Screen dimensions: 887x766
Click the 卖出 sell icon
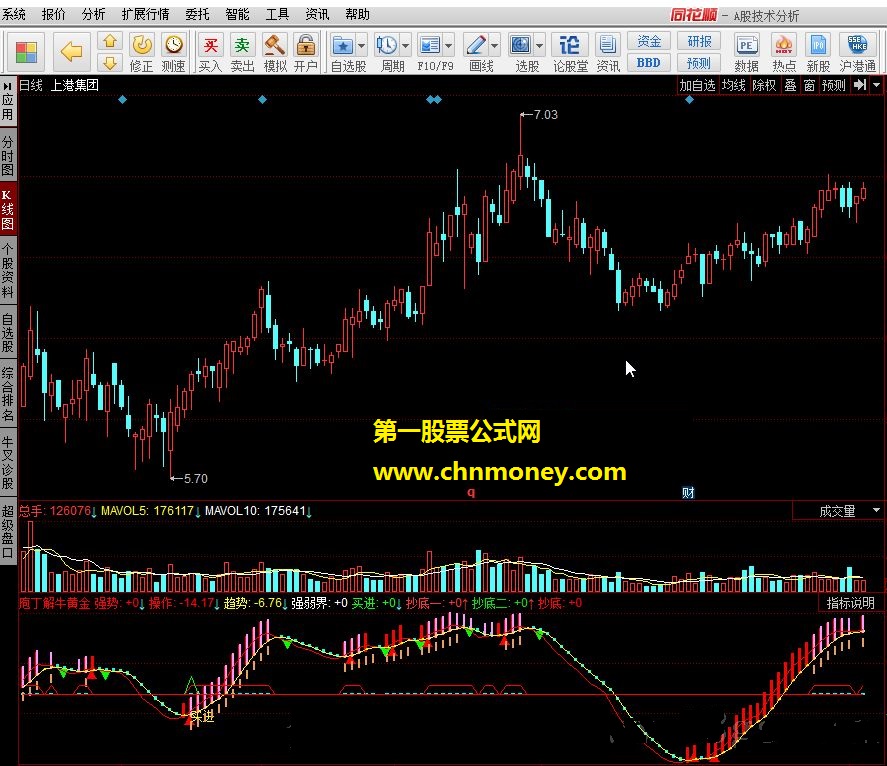[x=242, y=53]
